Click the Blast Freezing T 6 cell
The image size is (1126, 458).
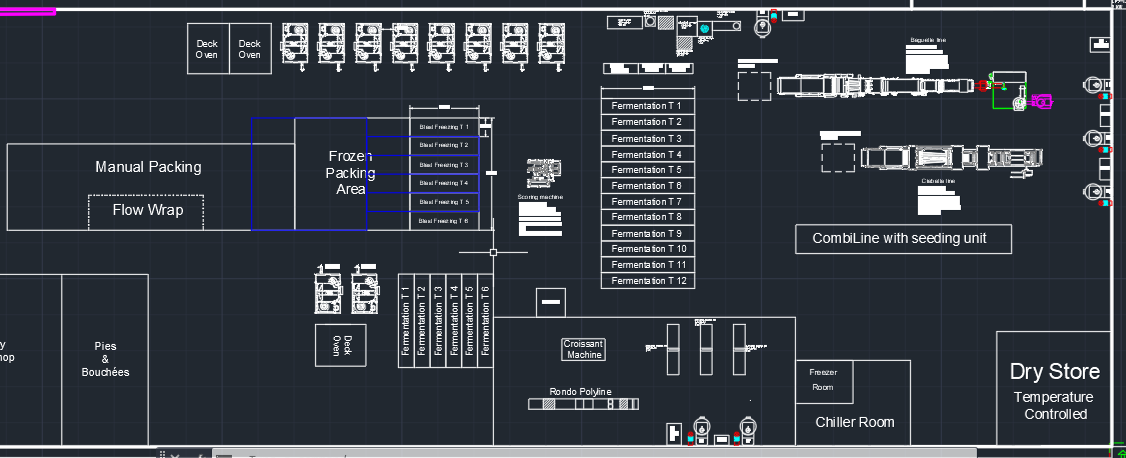click(x=444, y=221)
